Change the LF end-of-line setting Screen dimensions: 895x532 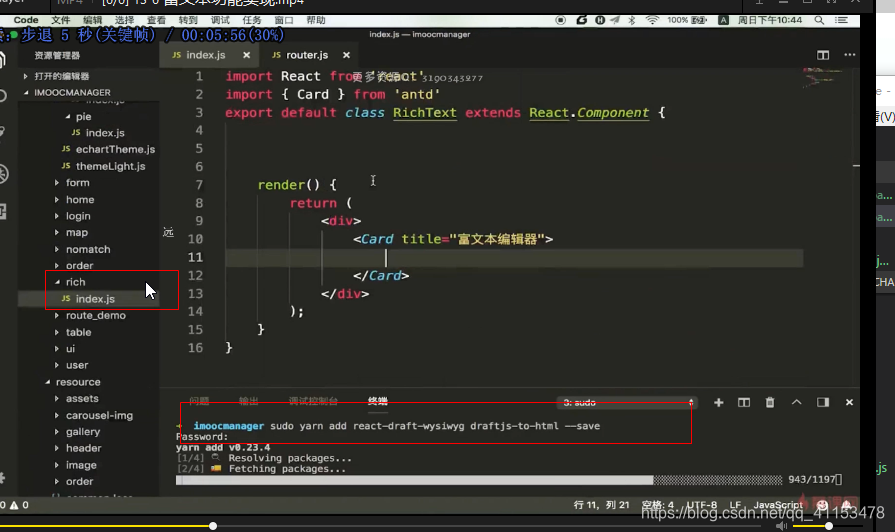pyautogui.click(x=735, y=505)
